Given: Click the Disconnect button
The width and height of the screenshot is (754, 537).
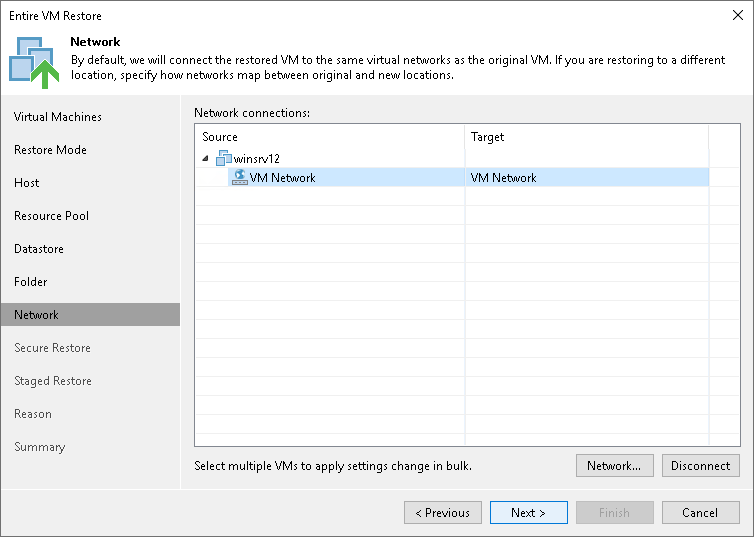Looking at the screenshot, I should [x=701, y=465].
